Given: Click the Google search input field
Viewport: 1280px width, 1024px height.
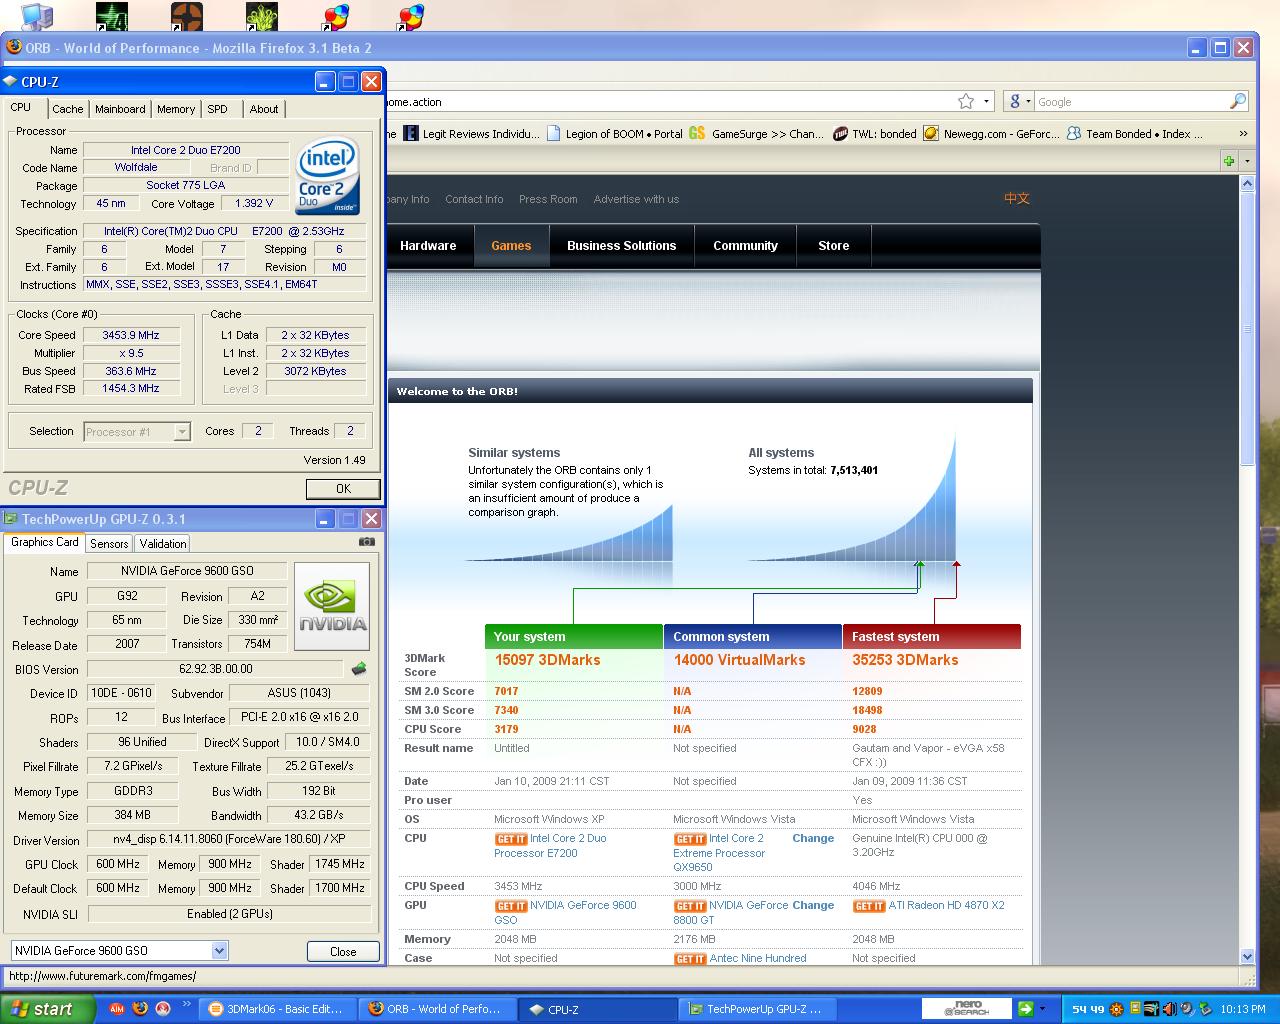Looking at the screenshot, I should 1131,101.
